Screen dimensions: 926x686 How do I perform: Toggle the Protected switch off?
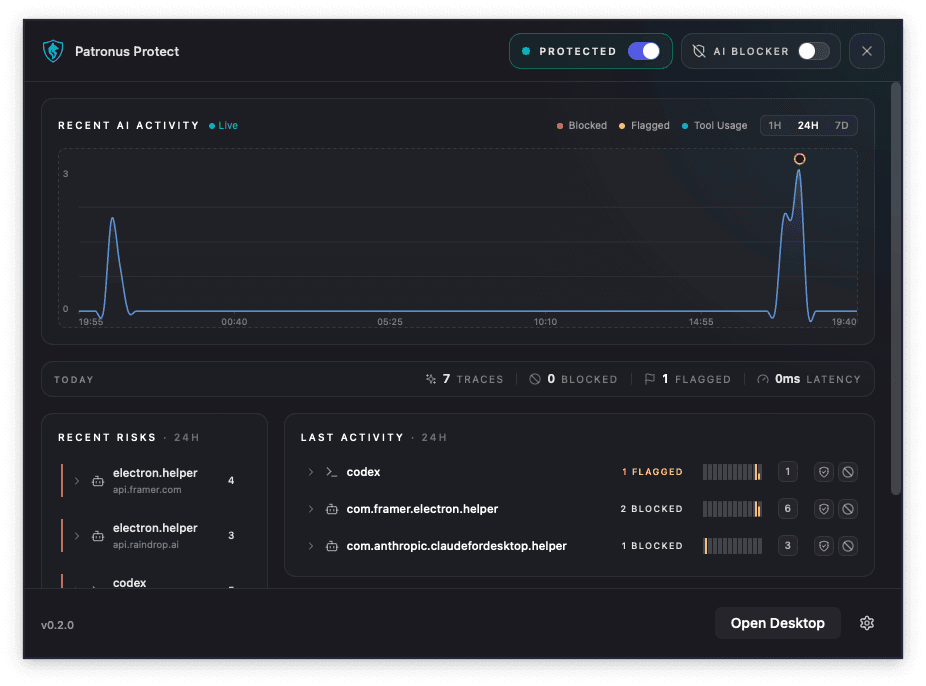[644, 51]
